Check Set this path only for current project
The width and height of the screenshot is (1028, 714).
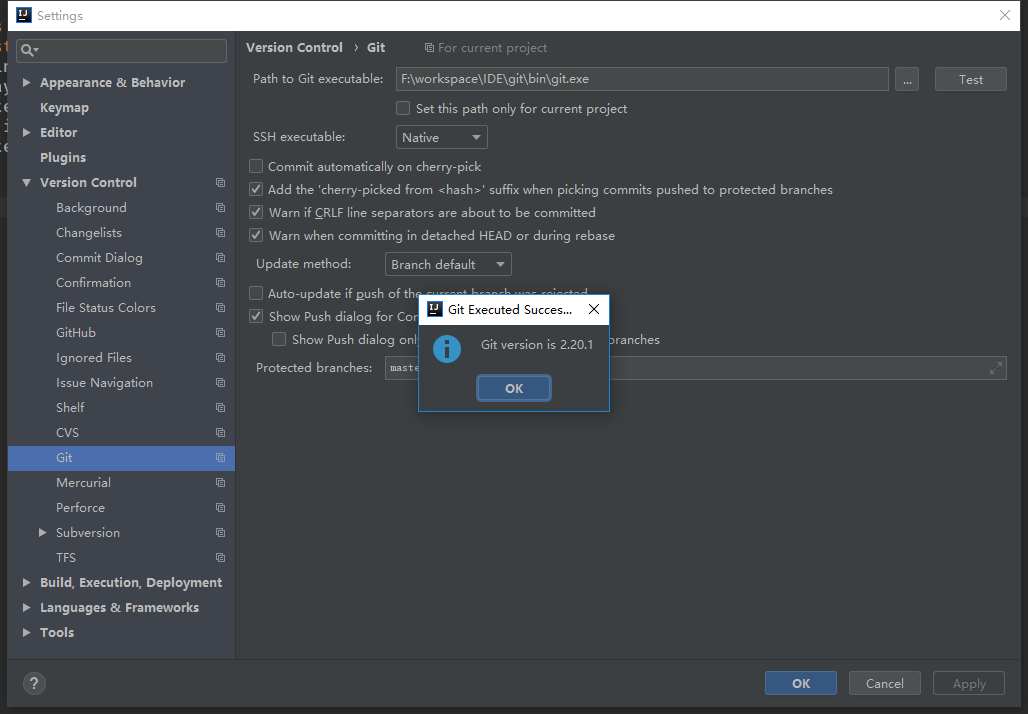click(x=403, y=108)
